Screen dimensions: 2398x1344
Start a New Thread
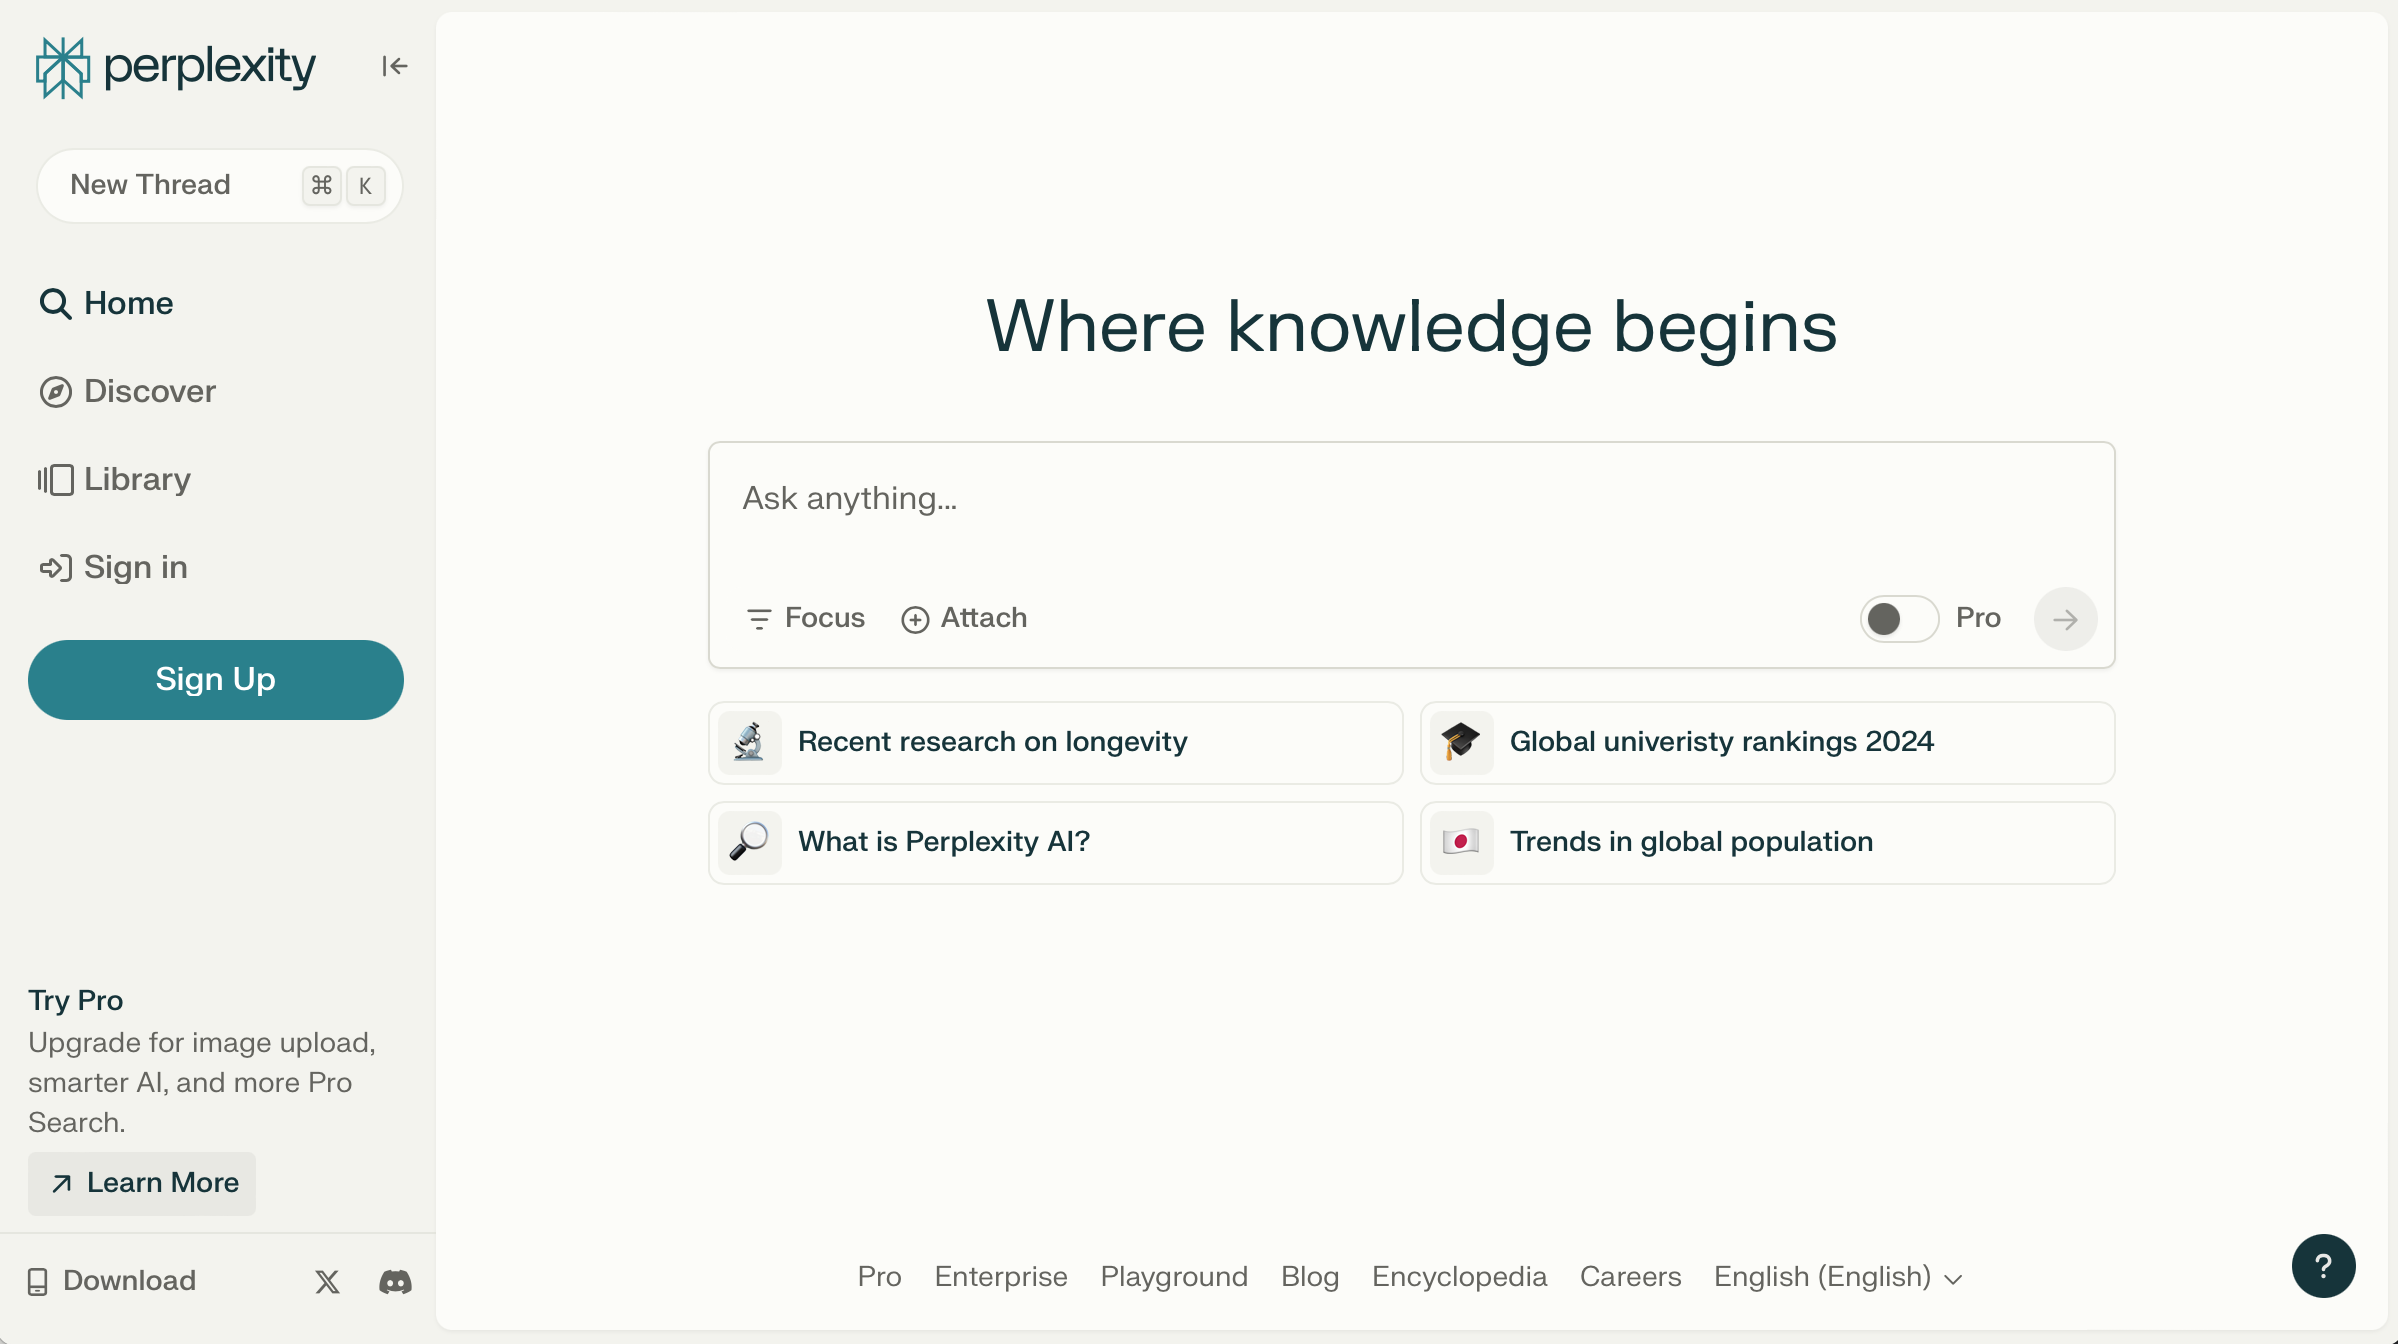point(220,186)
